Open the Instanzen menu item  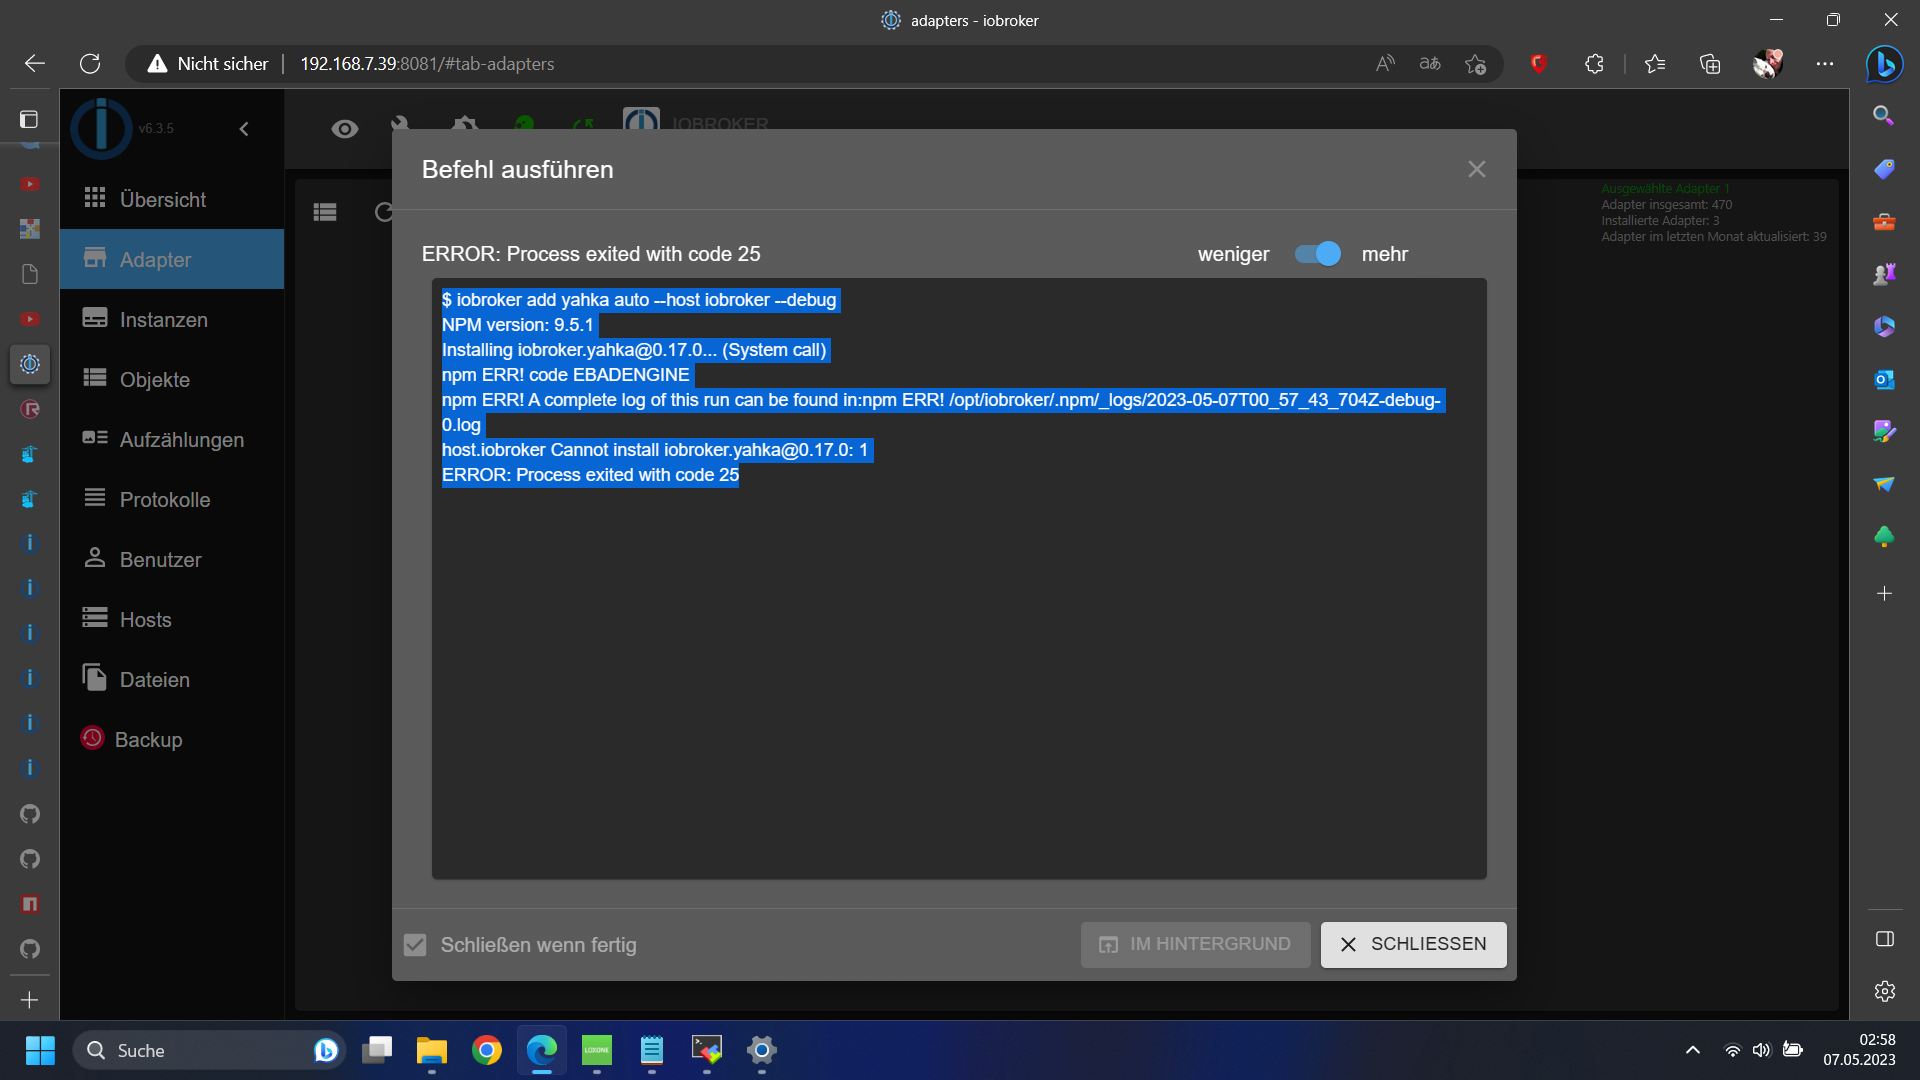tap(172, 319)
